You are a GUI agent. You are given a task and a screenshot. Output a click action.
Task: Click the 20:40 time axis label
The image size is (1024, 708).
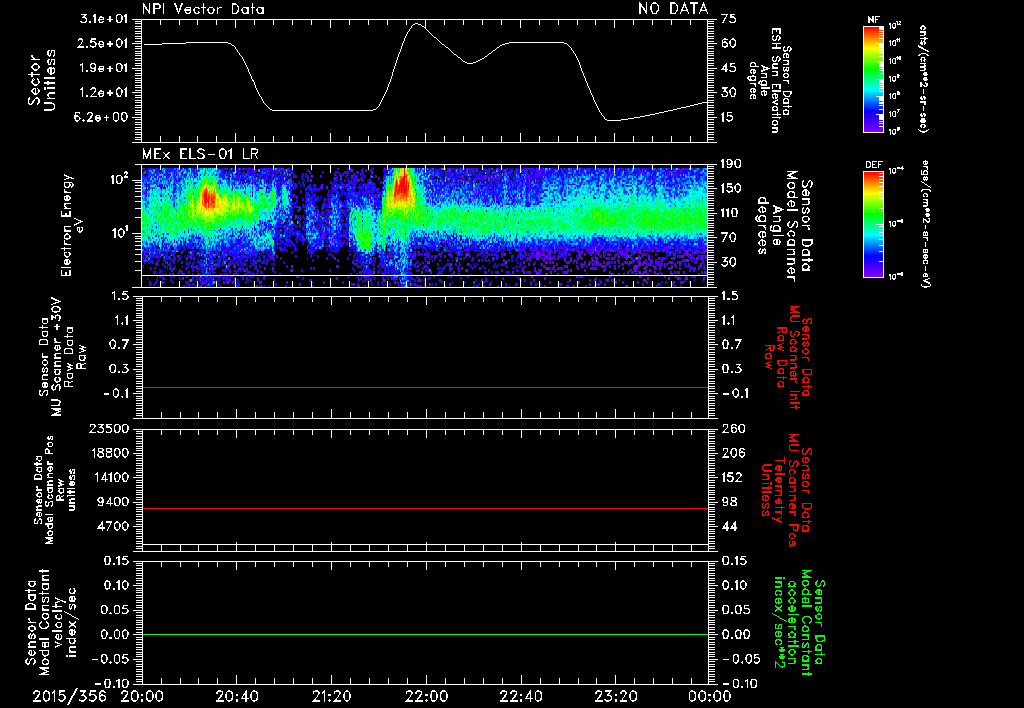[x=236, y=696]
